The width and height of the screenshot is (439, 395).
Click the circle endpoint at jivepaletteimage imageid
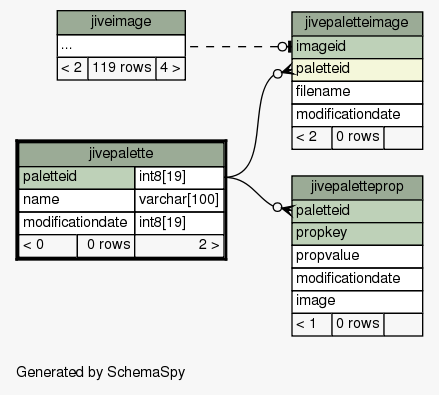pos(282,47)
